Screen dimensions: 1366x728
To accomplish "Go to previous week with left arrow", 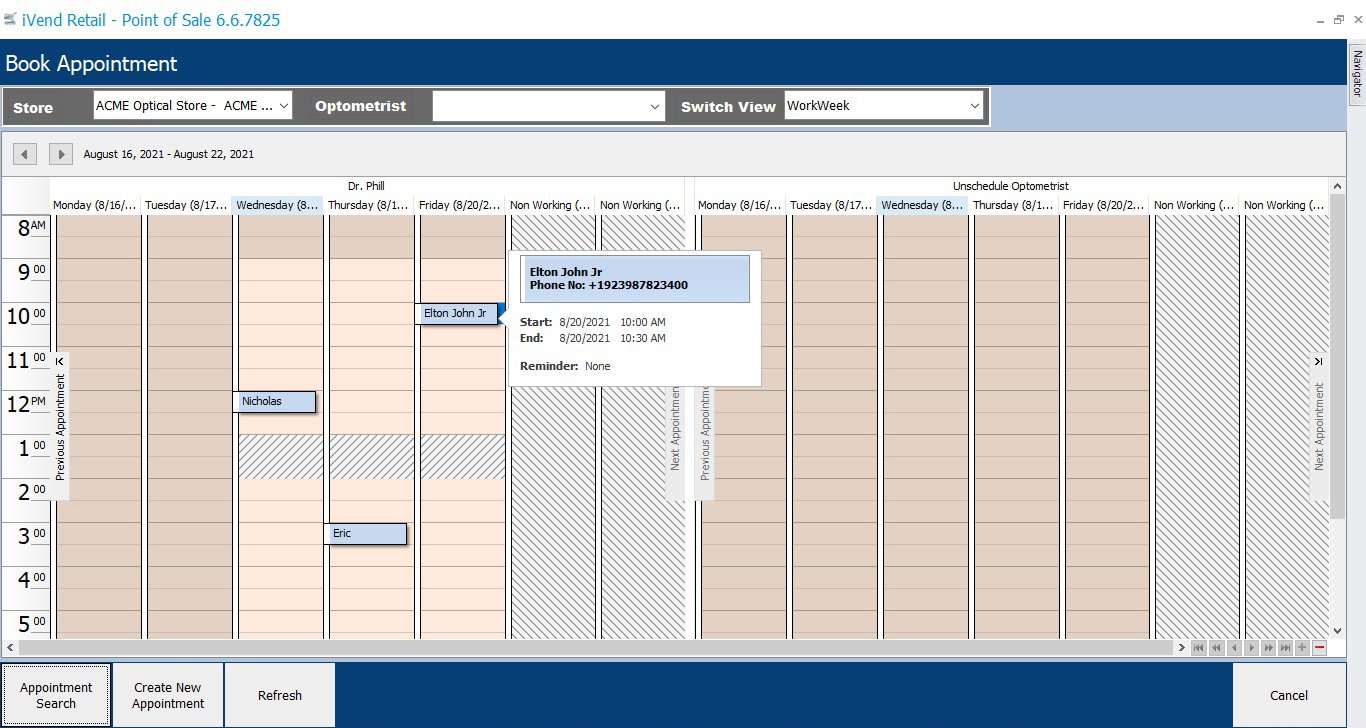I will (x=25, y=154).
